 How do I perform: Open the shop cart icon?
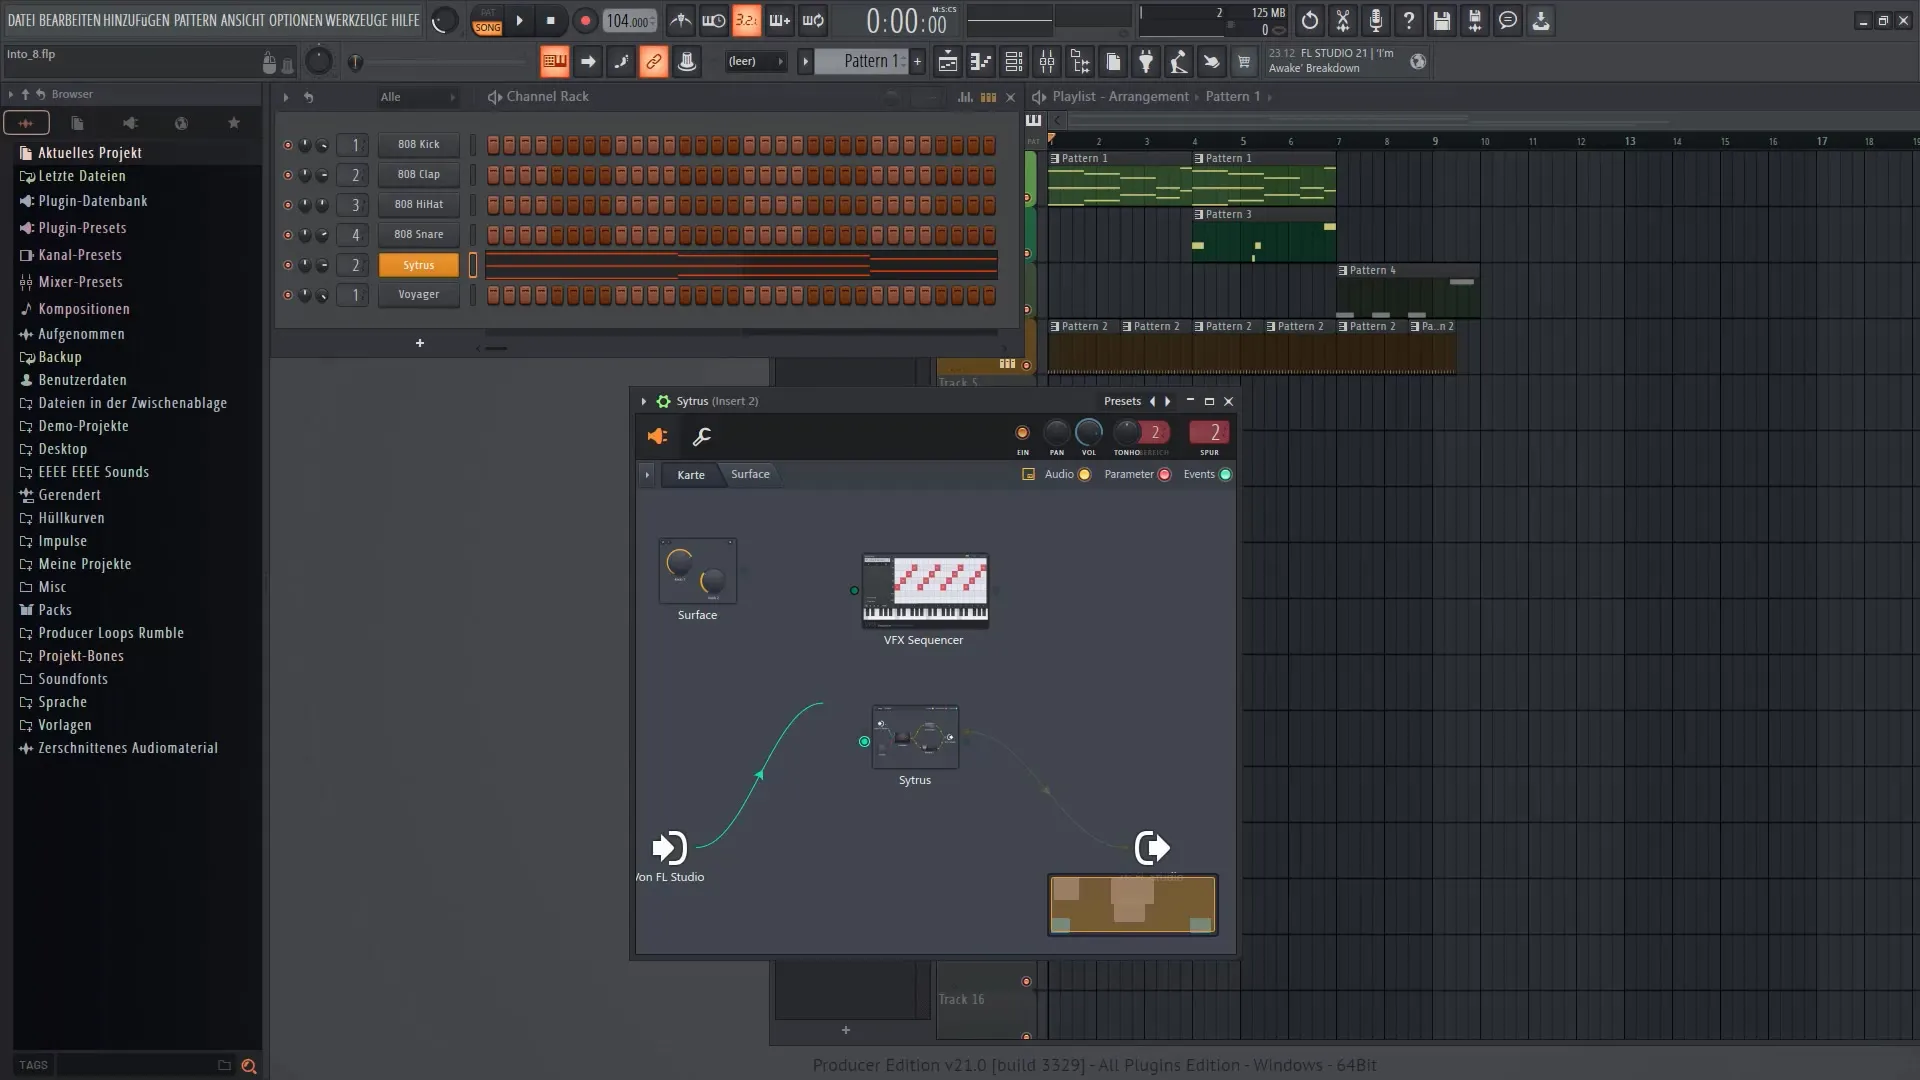point(1244,62)
